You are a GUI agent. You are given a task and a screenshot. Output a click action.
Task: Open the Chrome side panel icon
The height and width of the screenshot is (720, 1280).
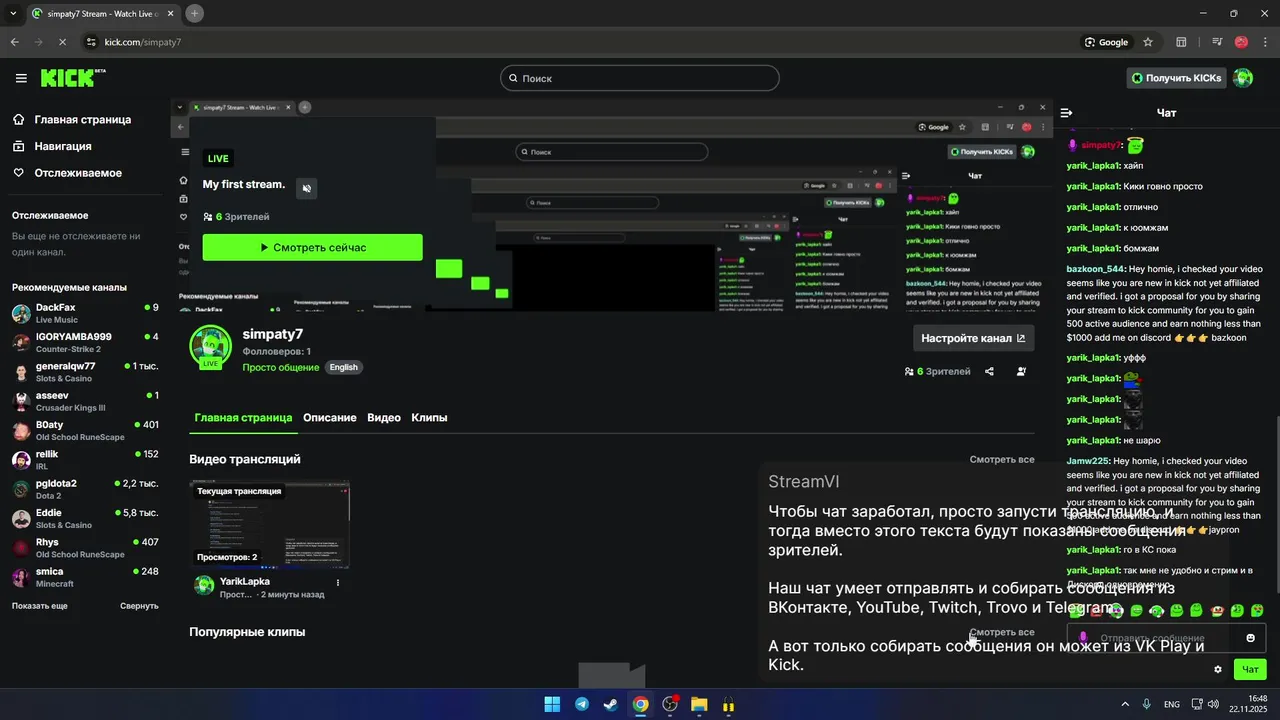[1181, 42]
